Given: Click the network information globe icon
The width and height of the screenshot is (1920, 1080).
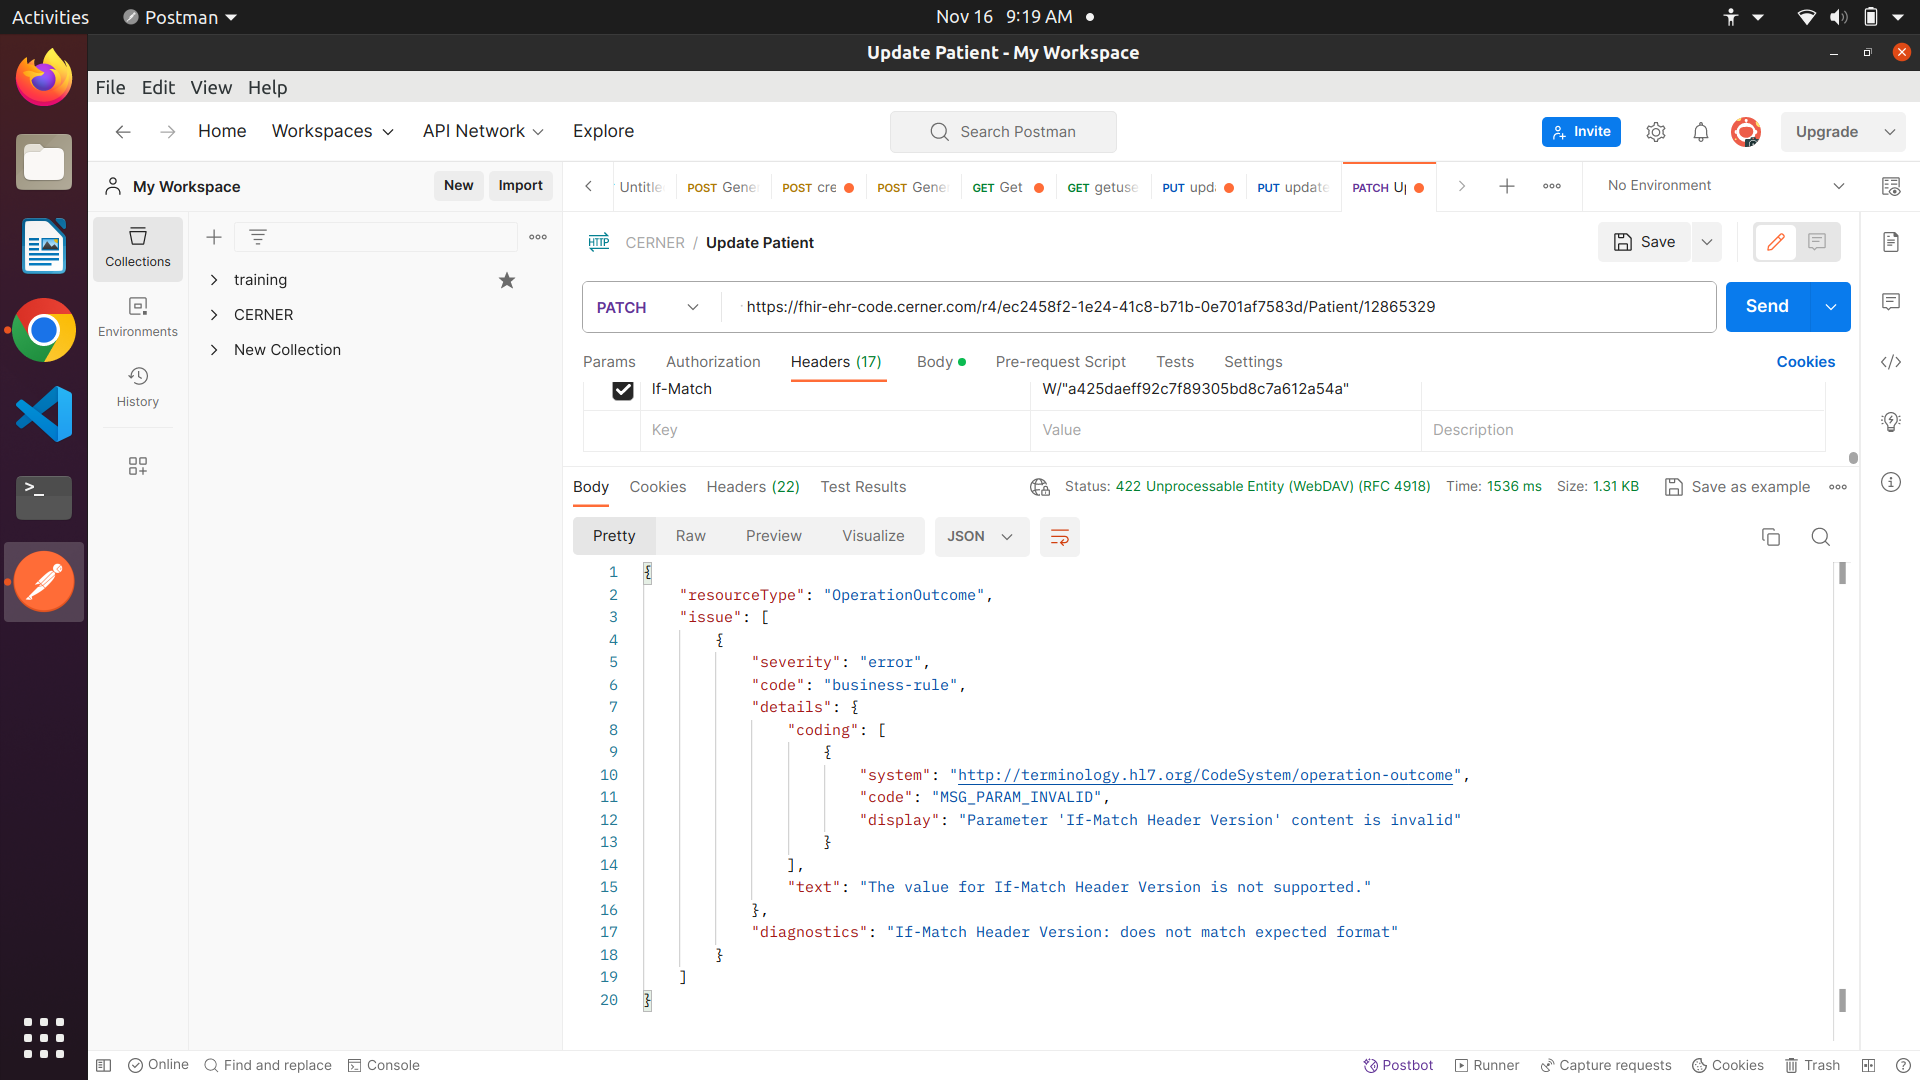Looking at the screenshot, I should pyautogui.click(x=1040, y=487).
